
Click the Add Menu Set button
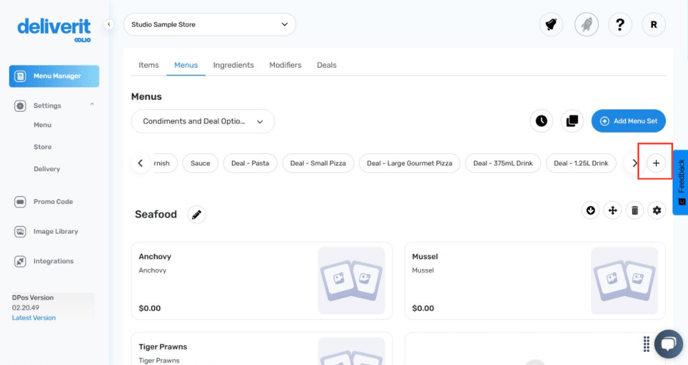[x=628, y=121]
